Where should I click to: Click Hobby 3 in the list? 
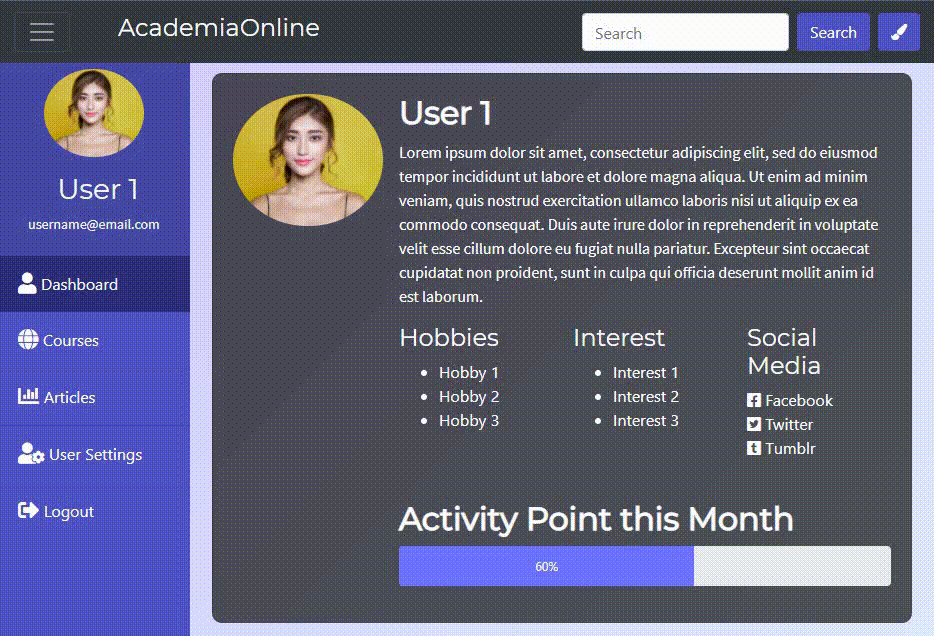(469, 420)
